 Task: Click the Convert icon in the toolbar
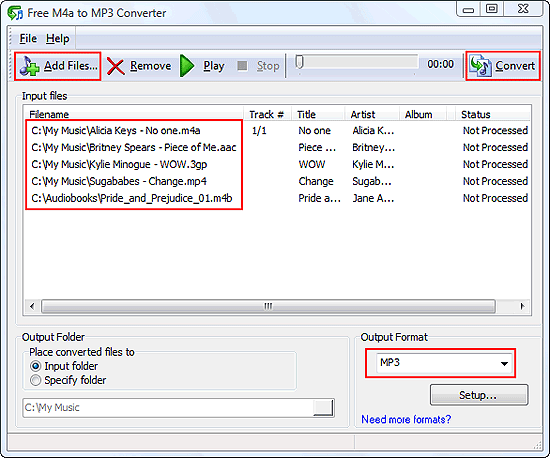480,66
